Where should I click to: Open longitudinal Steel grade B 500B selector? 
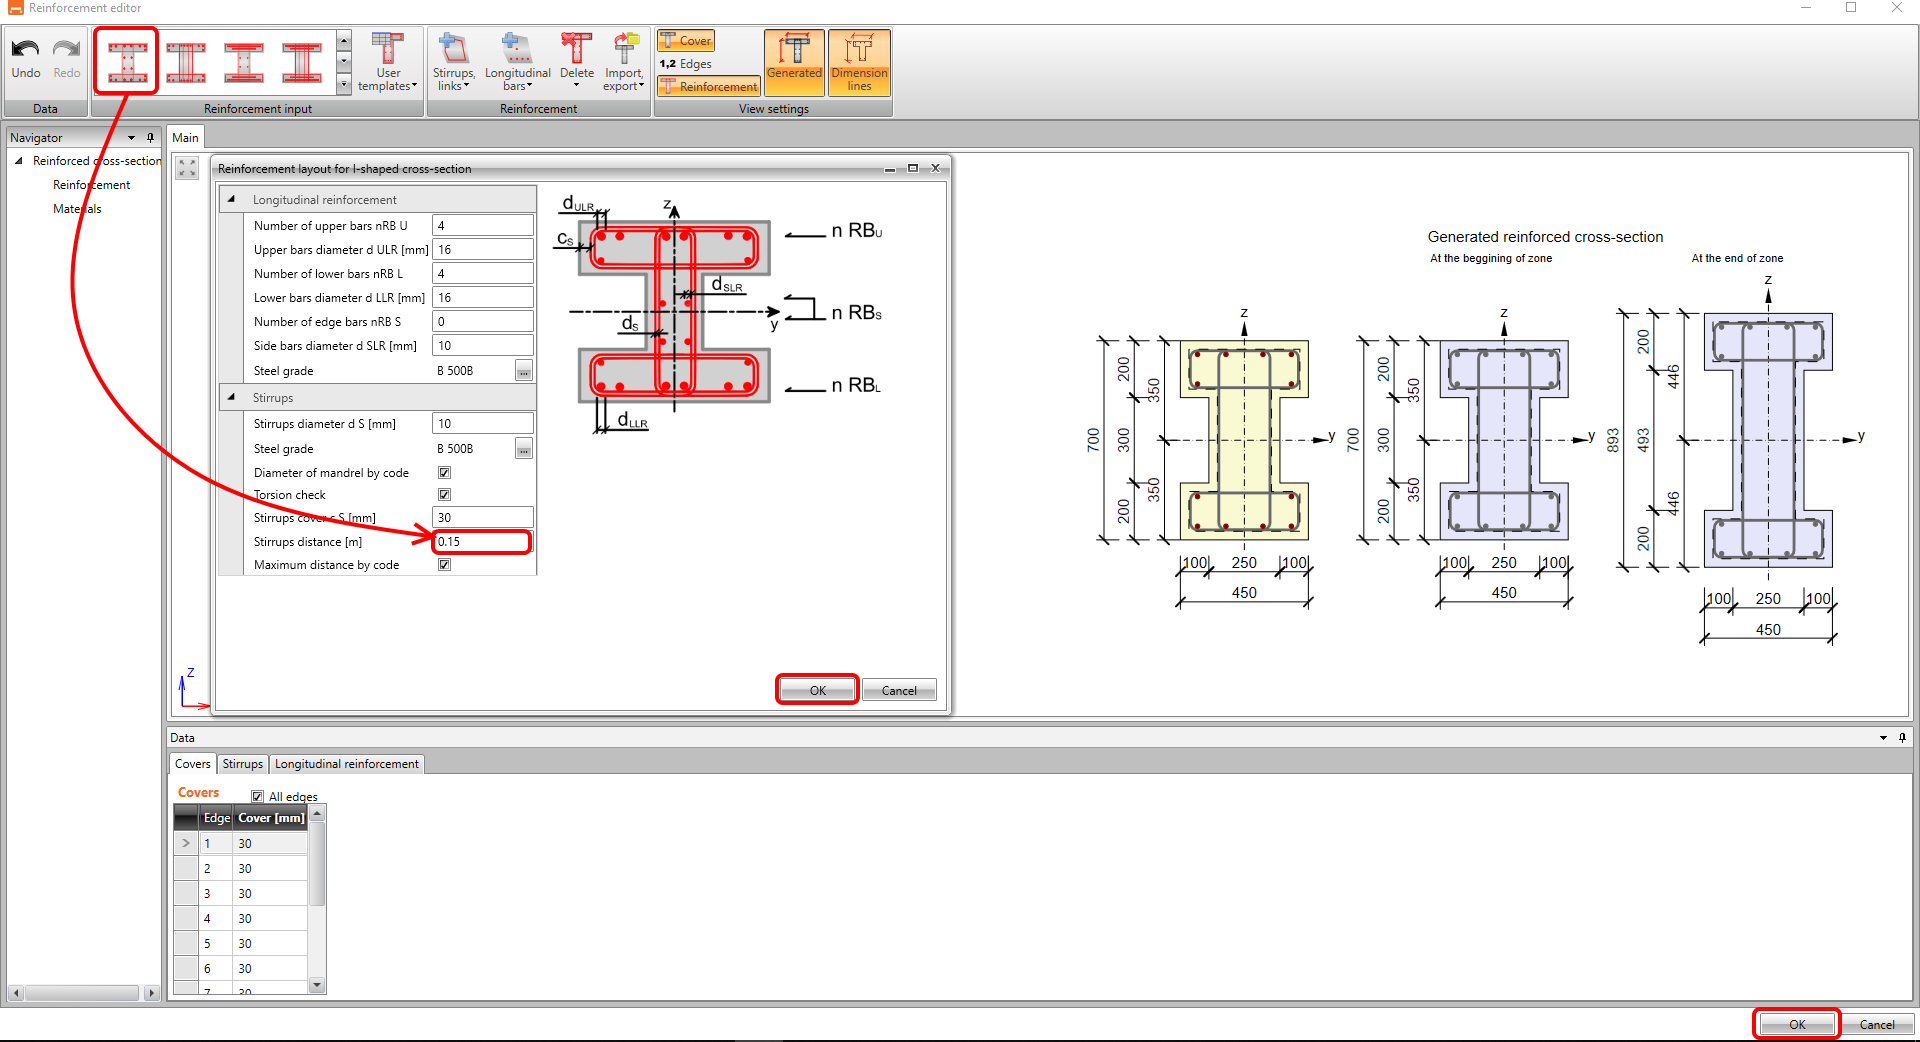coord(523,372)
